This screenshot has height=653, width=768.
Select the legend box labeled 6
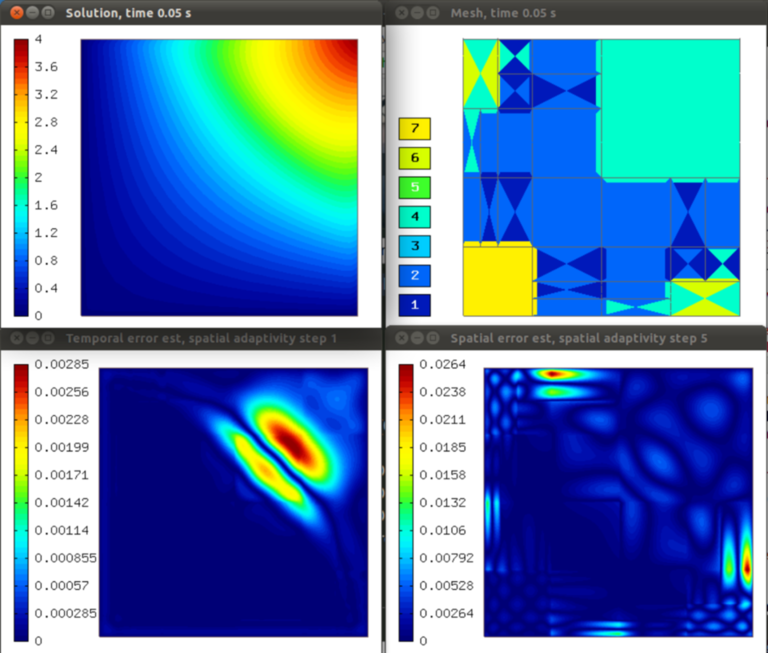414,158
